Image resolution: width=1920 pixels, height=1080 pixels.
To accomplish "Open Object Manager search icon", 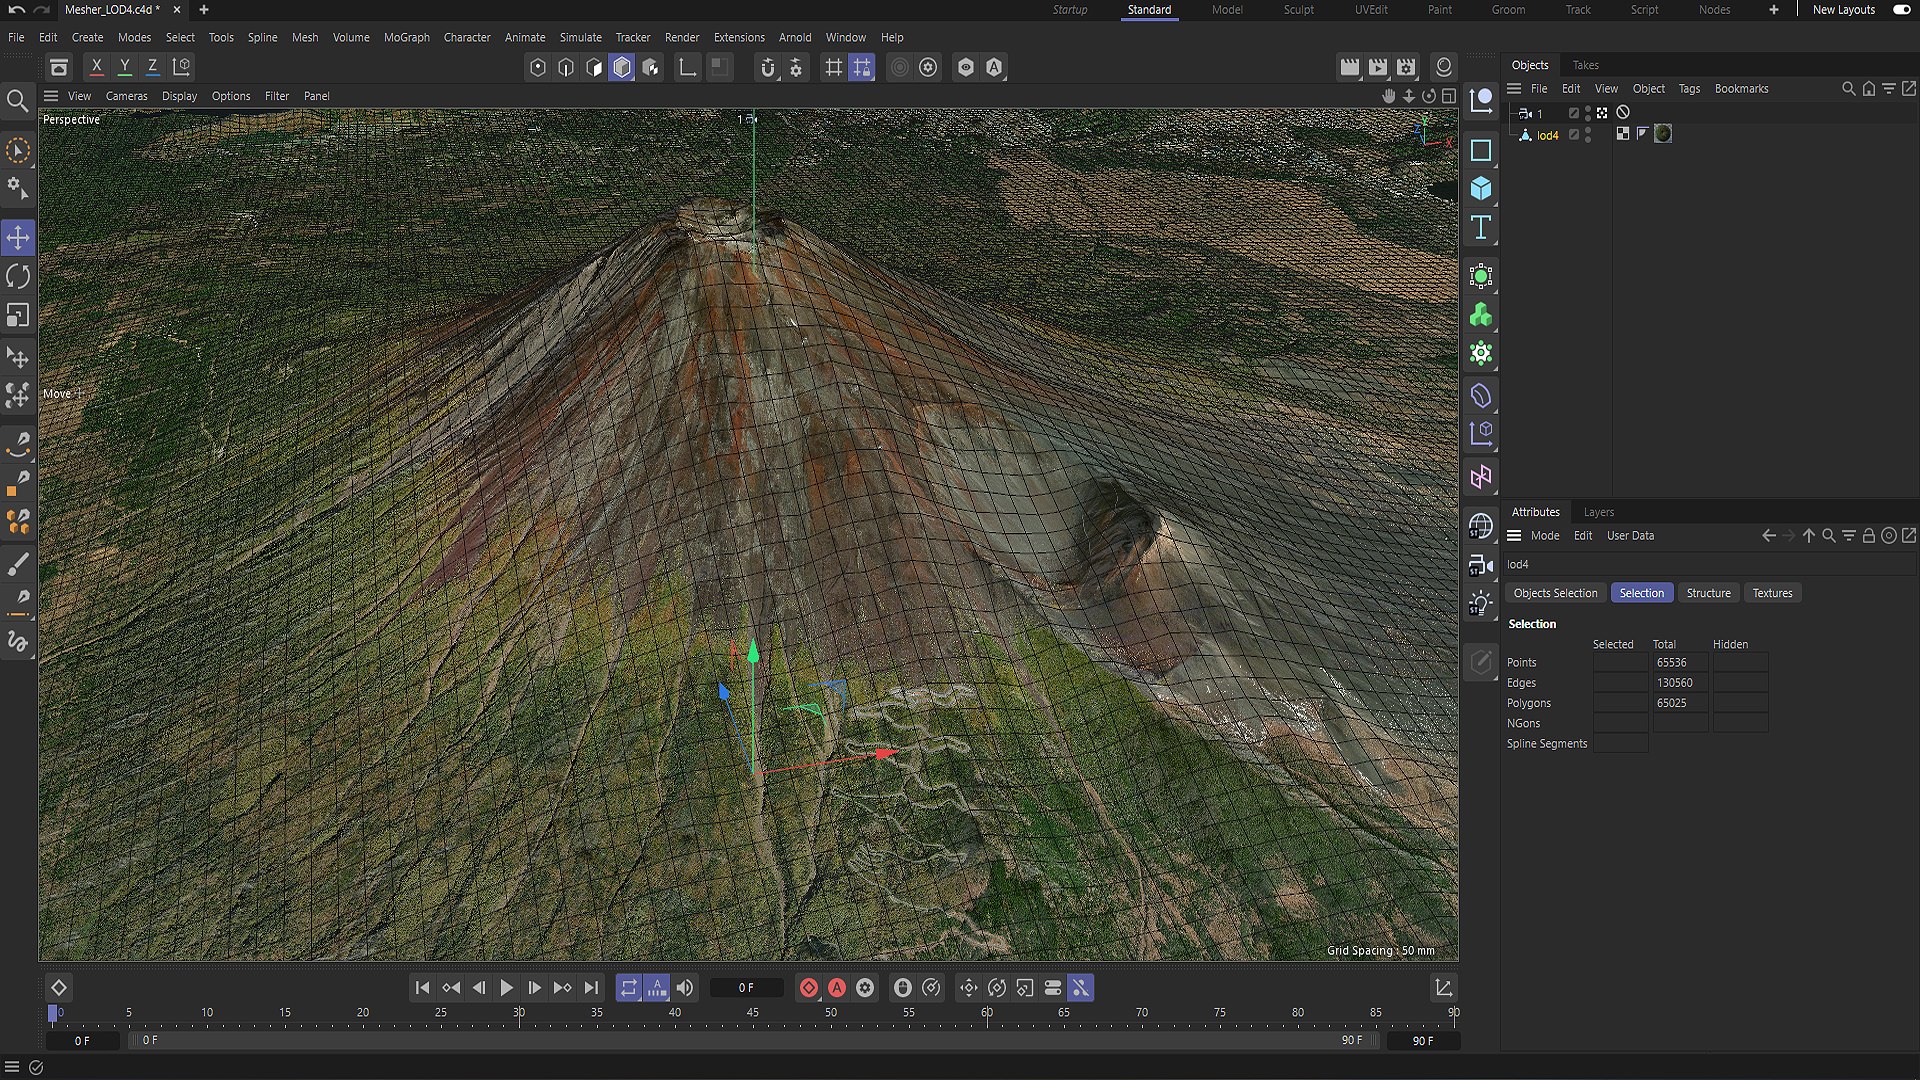I will click(x=1848, y=89).
